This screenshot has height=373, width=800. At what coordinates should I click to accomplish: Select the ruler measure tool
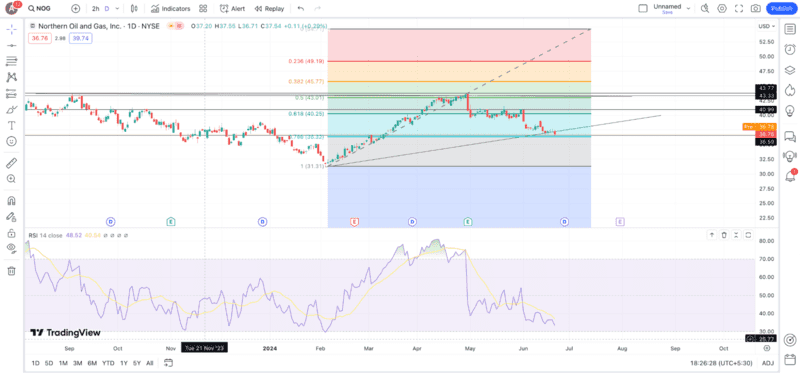(x=11, y=163)
